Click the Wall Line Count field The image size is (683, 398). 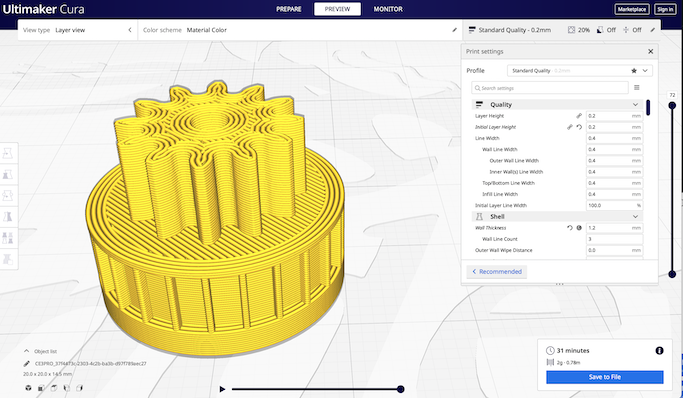(x=614, y=239)
